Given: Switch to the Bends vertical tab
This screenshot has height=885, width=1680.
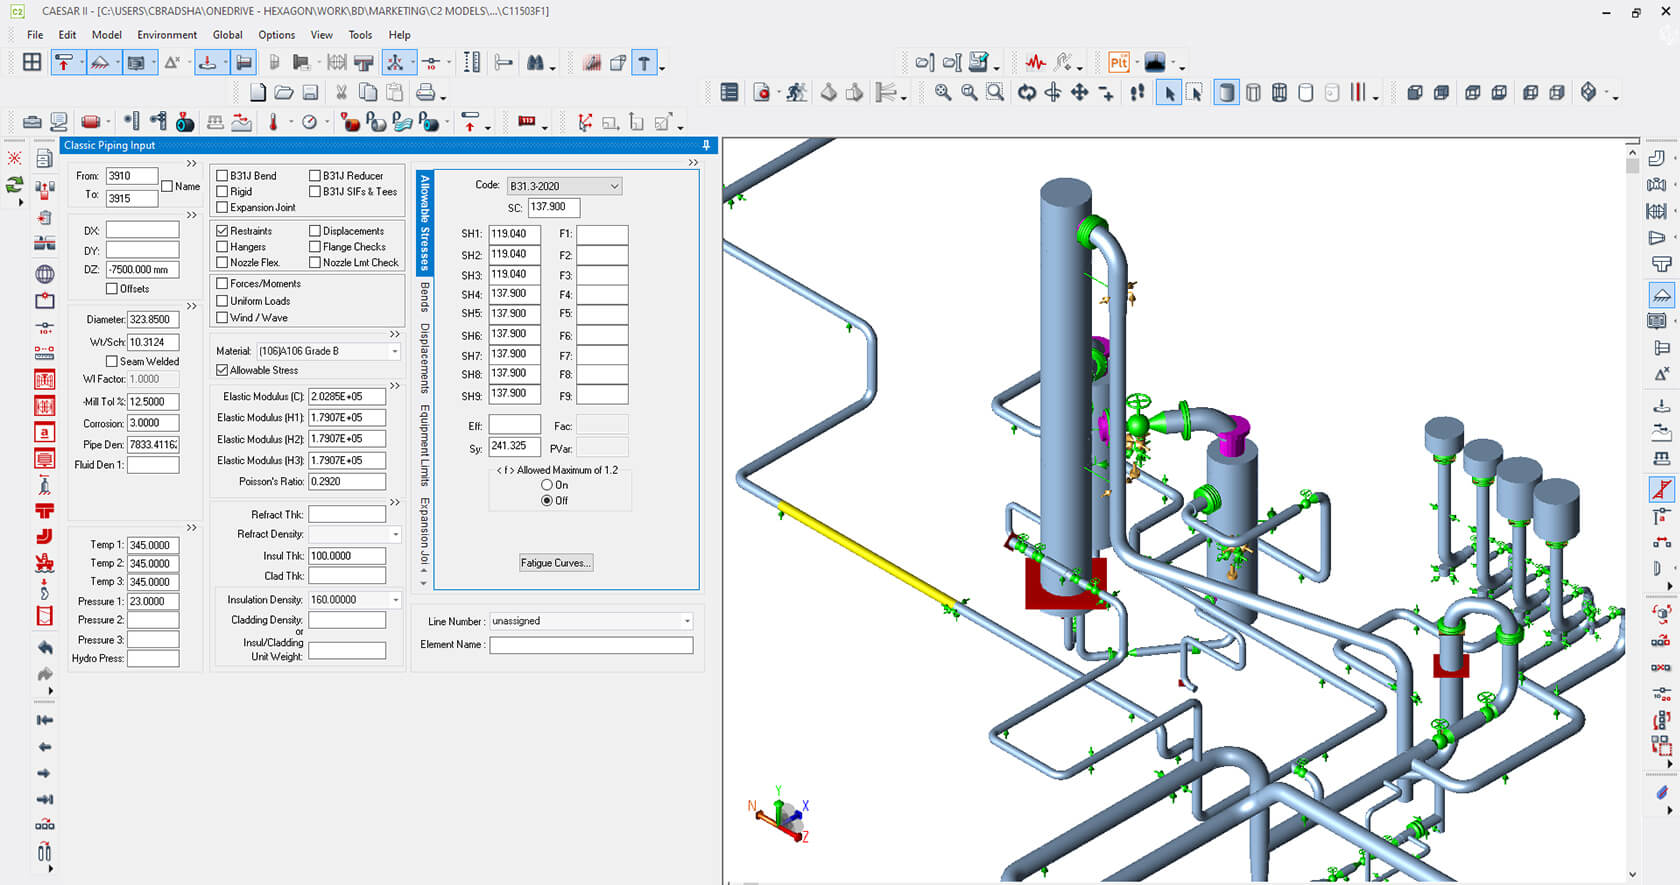Looking at the screenshot, I should click(x=424, y=297).
